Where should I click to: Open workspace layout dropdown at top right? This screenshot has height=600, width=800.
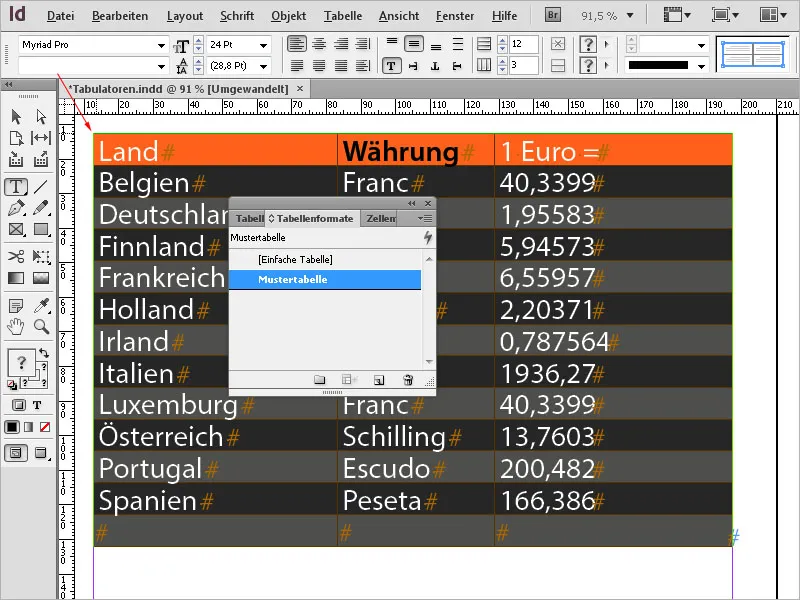coord(773,15)
